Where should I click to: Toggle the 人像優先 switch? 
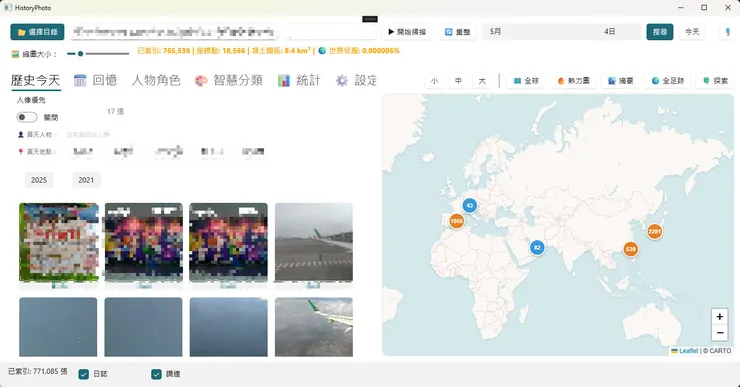(27, 117)
